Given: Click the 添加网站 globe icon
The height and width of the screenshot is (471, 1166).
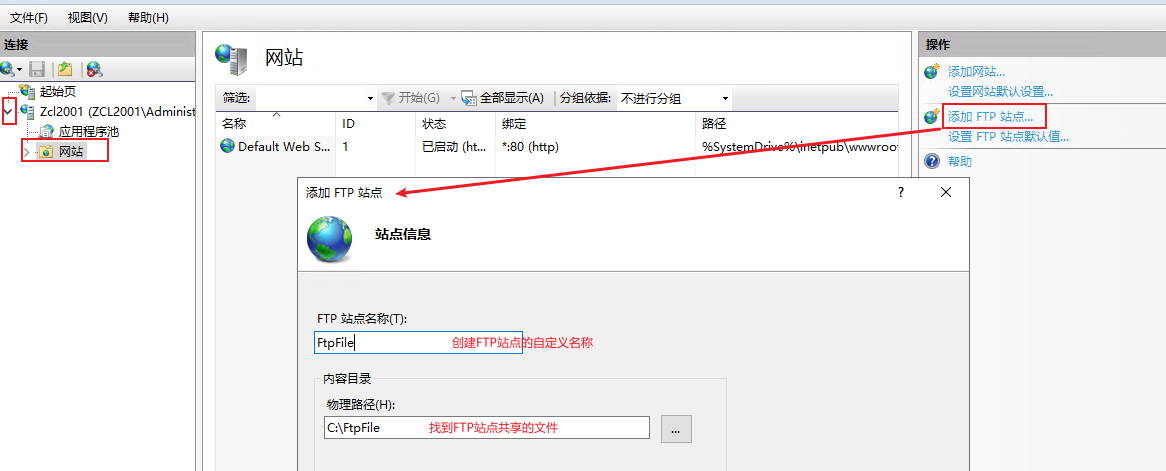Looking at the screenshot, I should tap(932, 72).
